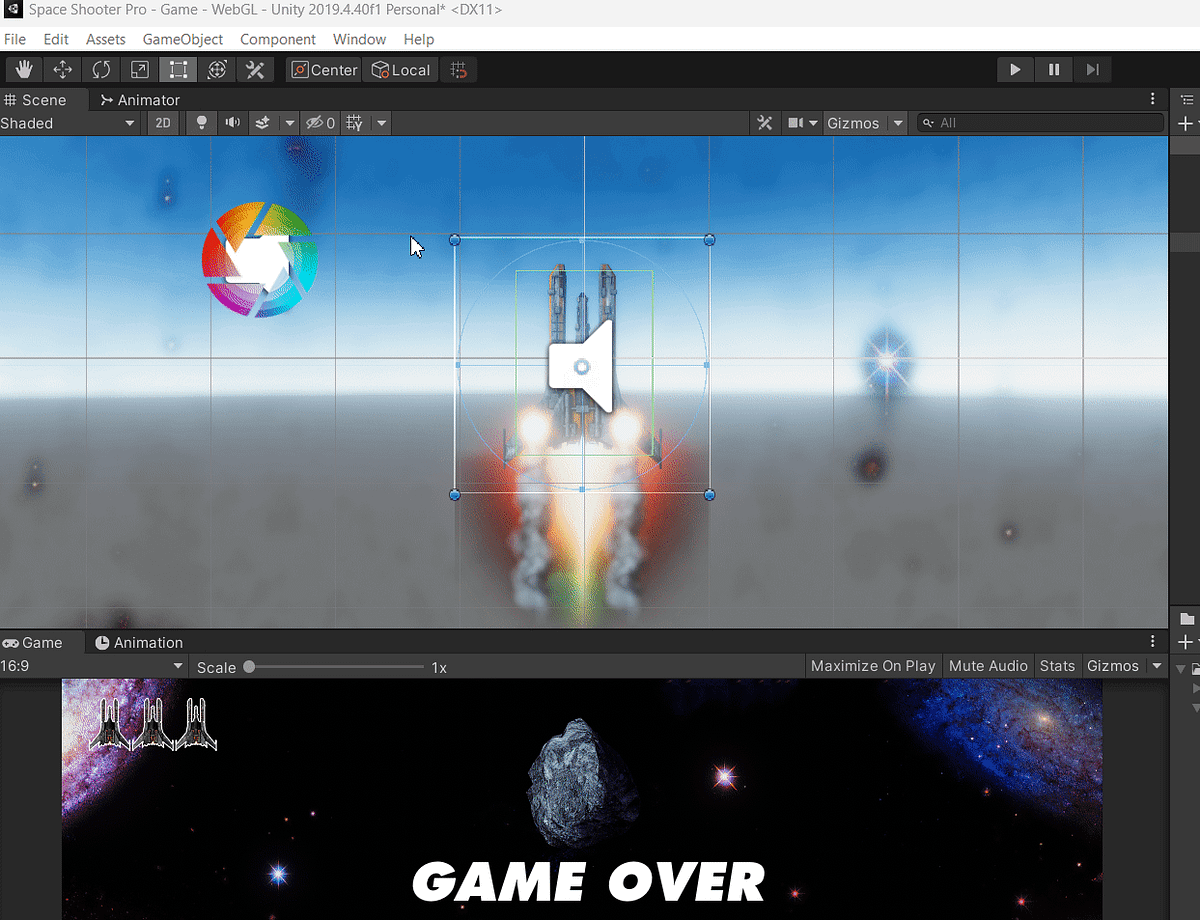Select the Rect Transform tool
The height and width of the screenshot is (920, 1200).
[178, 69]
